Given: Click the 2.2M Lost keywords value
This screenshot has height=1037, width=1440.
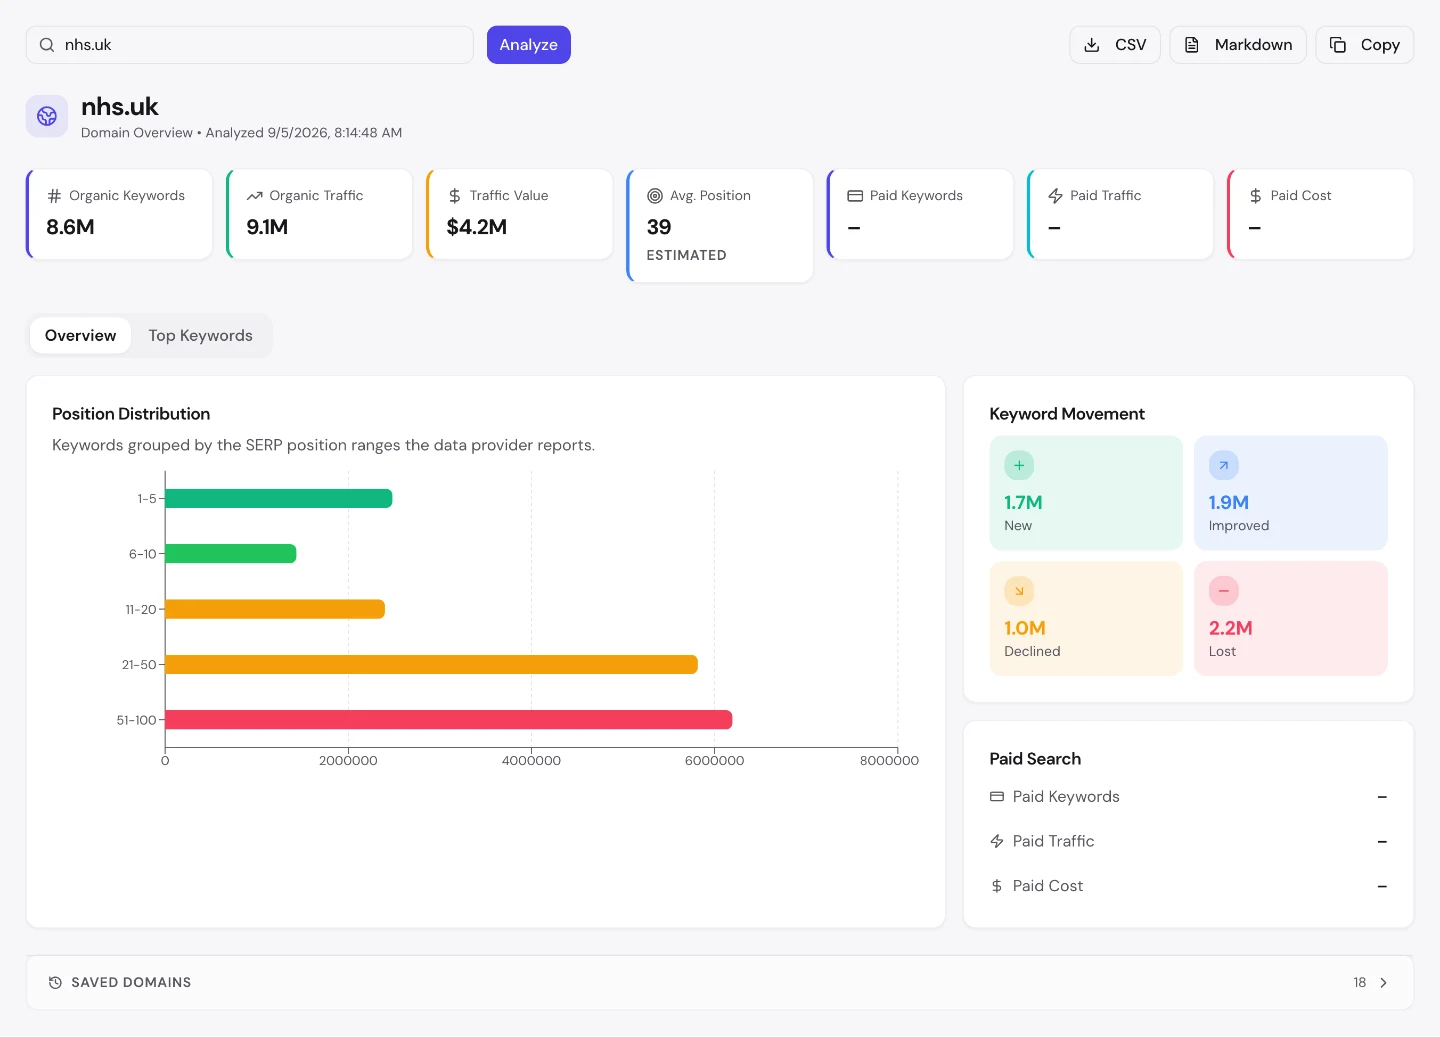Looking at the screenshot, I should tap(1231, 629).
